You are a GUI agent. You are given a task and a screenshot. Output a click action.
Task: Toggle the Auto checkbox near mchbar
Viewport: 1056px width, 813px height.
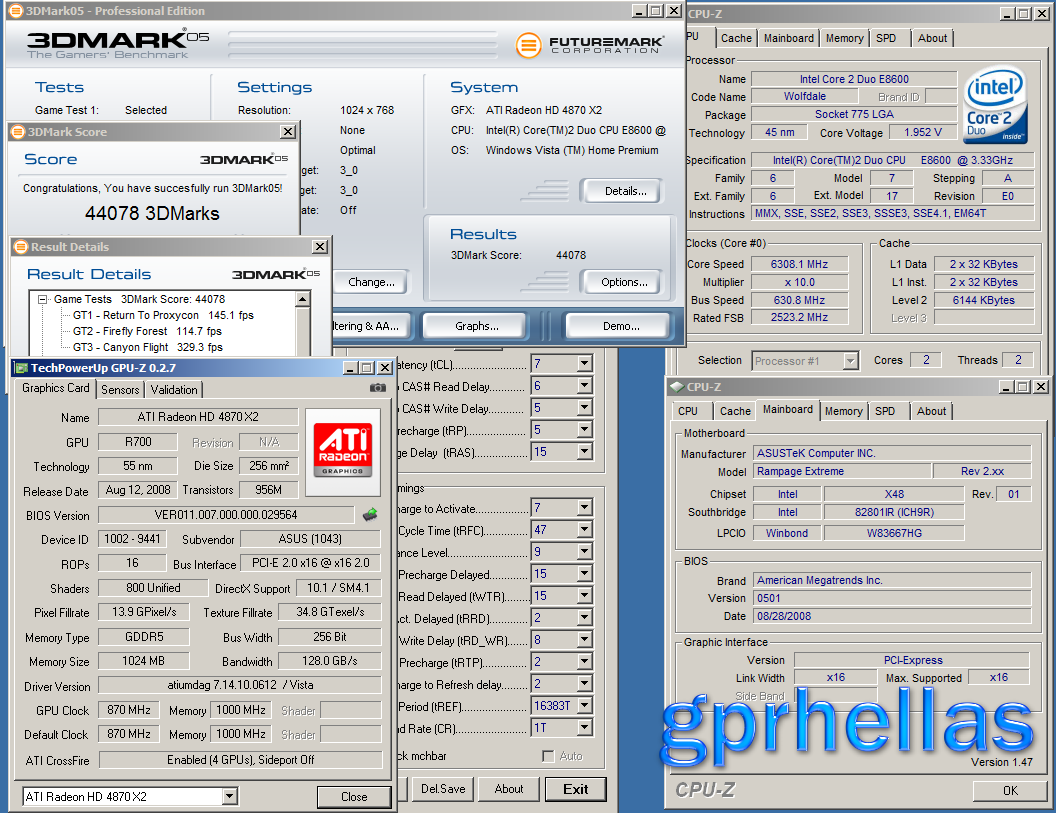point(548,756)
